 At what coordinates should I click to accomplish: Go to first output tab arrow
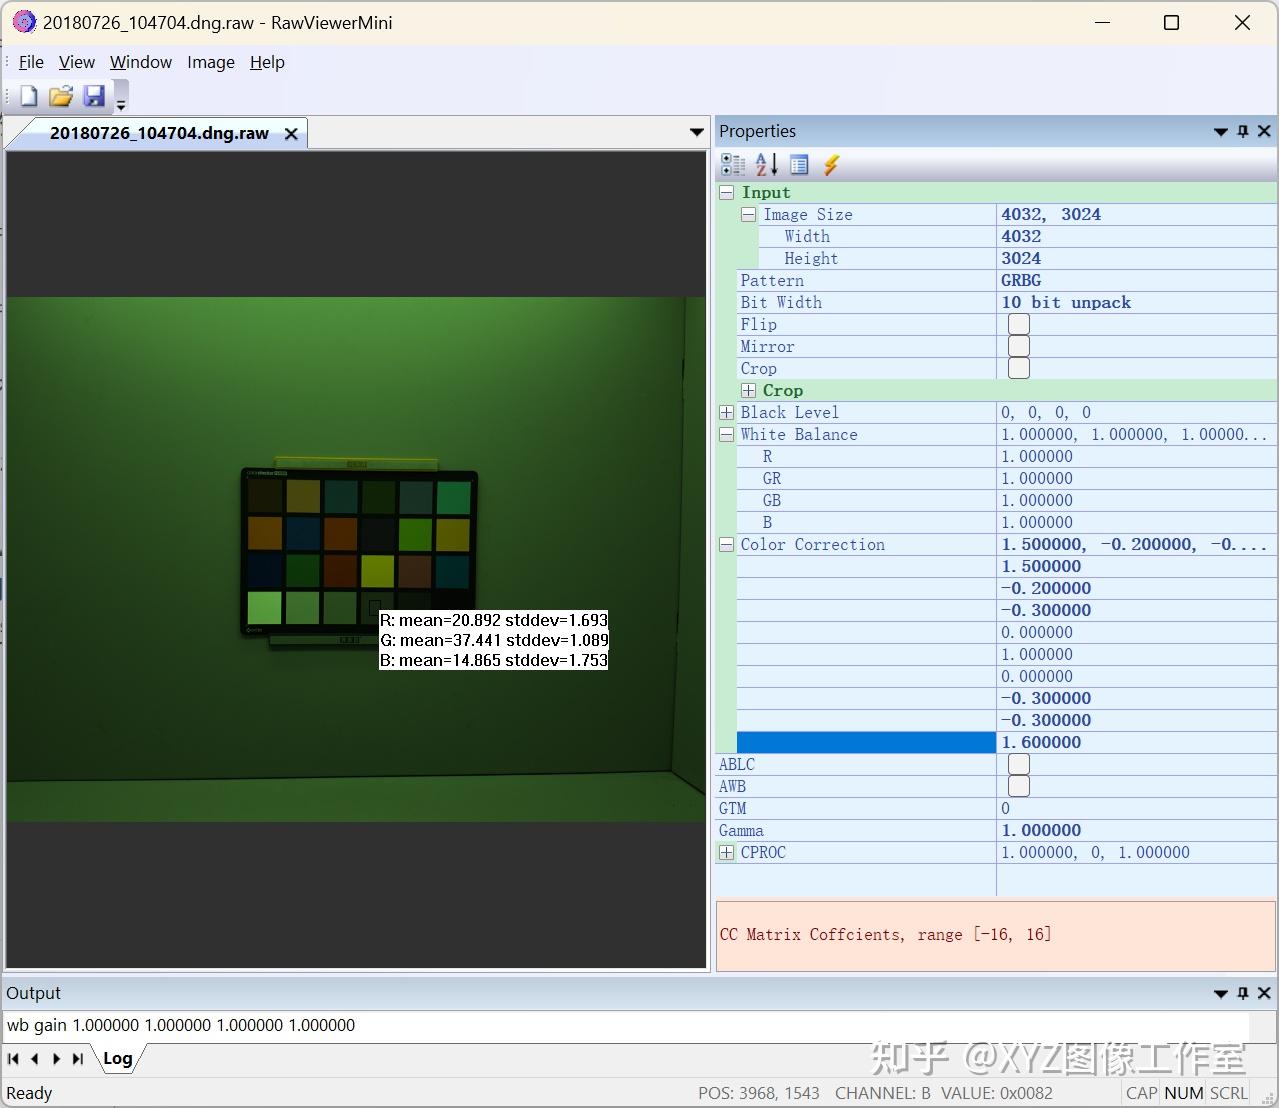point(13,1058)
